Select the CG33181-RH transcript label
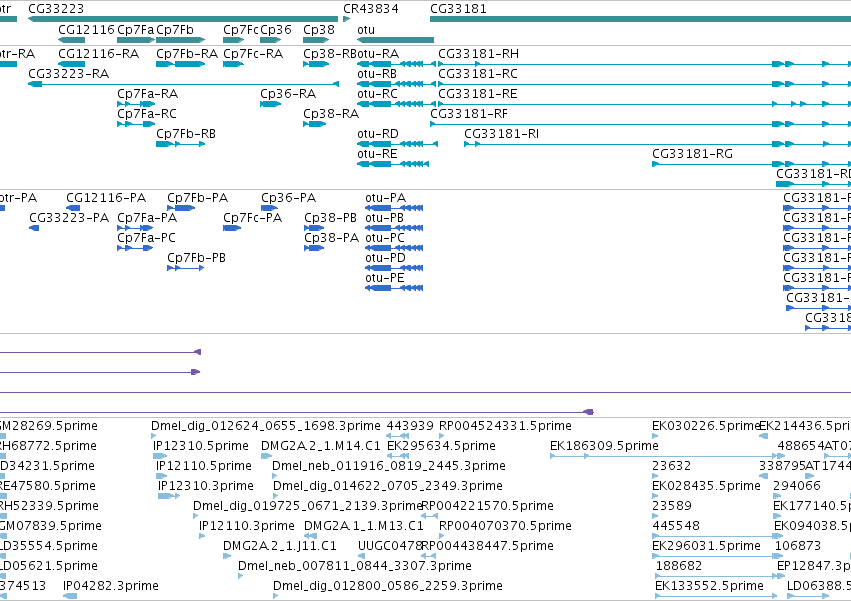This screenshot has width=851, height=601. tap(478, 54)
